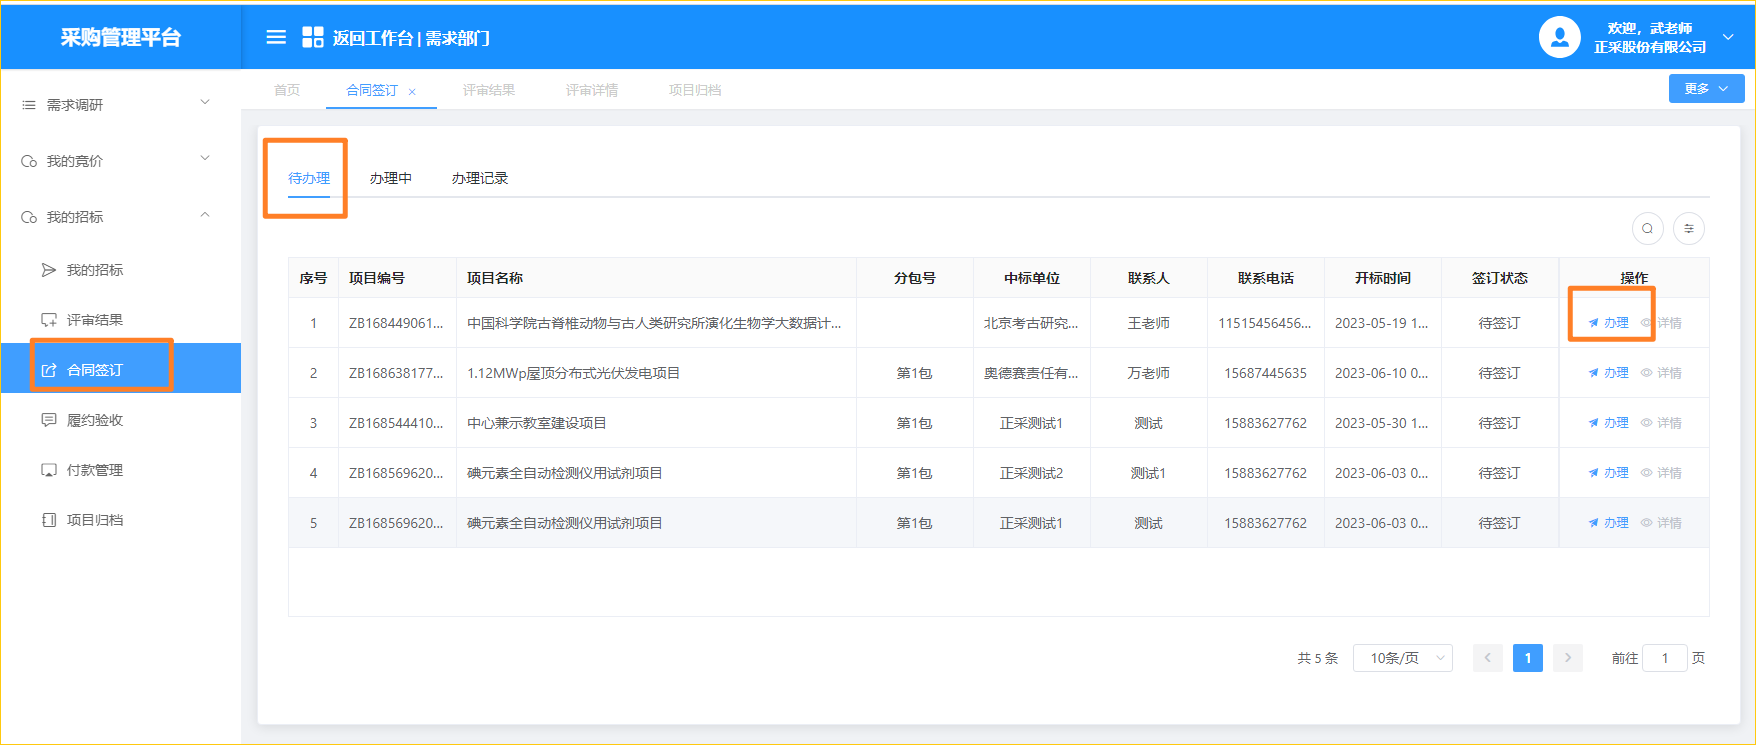Open 履约验收 in the sidebar

tap(94, 420)
